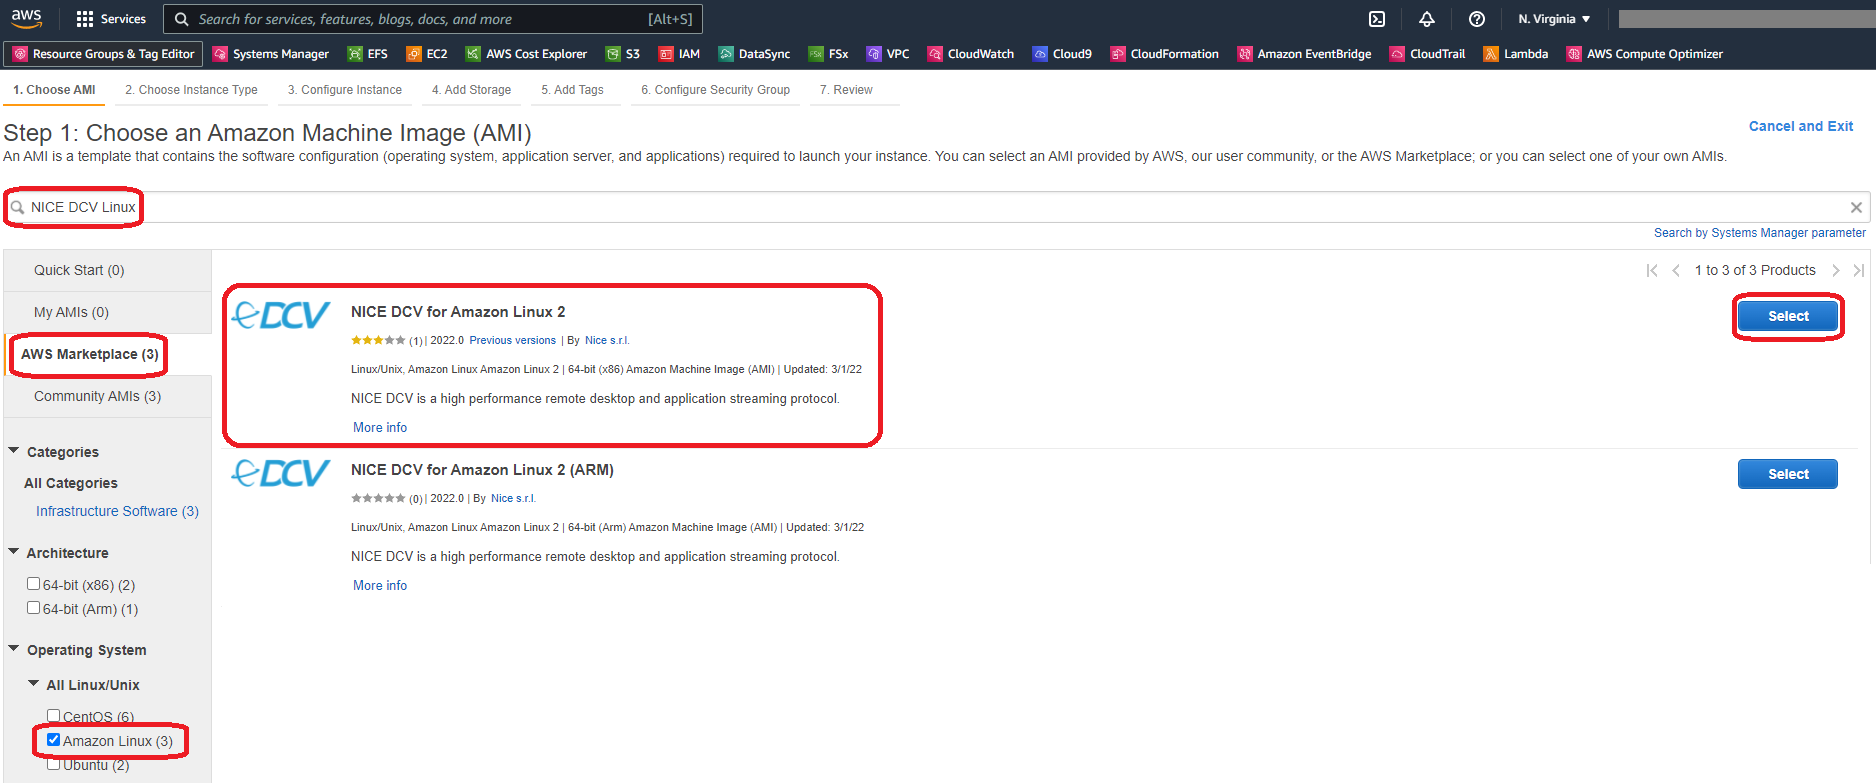Click Search by Systems Manager parameter
This screenshot has width=1876, height=783.
pyautogui.click(x=1760, y=233)
